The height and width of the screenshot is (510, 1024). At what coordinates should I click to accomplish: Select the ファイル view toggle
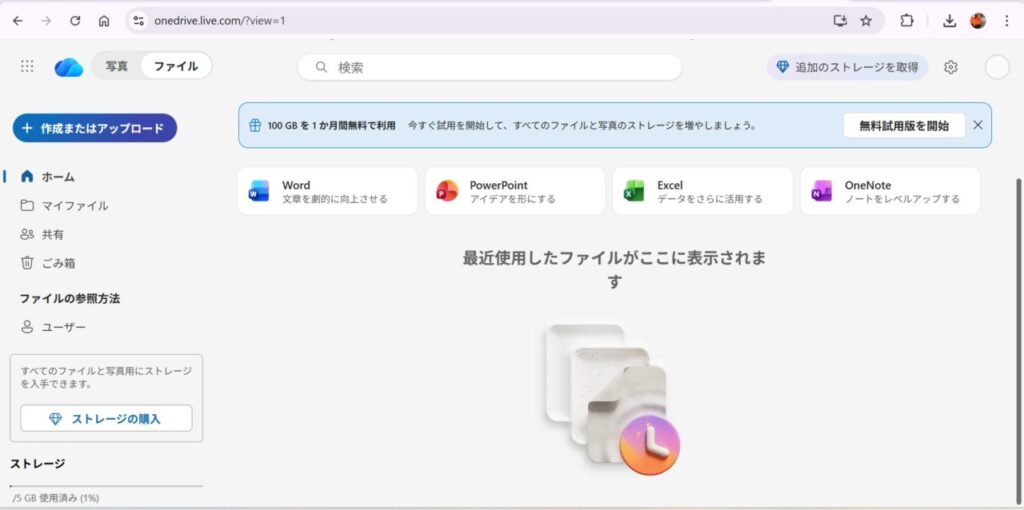tap(175, 67)
